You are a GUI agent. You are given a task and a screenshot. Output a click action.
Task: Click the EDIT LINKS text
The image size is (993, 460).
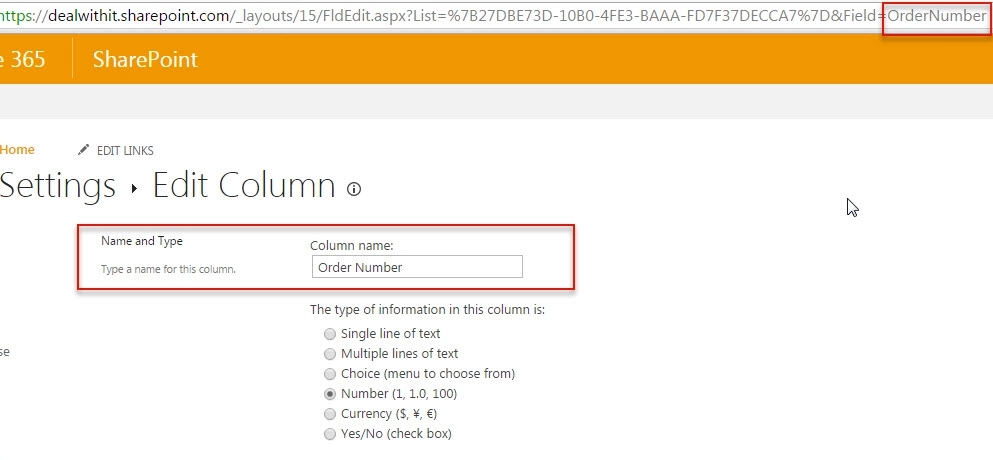tap(125, 151)
